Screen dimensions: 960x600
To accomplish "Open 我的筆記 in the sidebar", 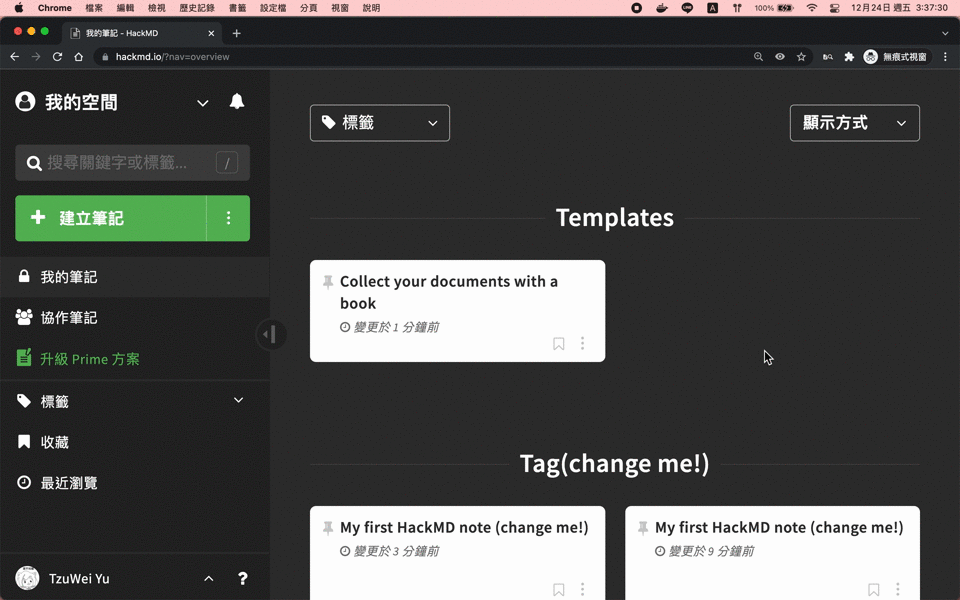I will tap(135, 277).
